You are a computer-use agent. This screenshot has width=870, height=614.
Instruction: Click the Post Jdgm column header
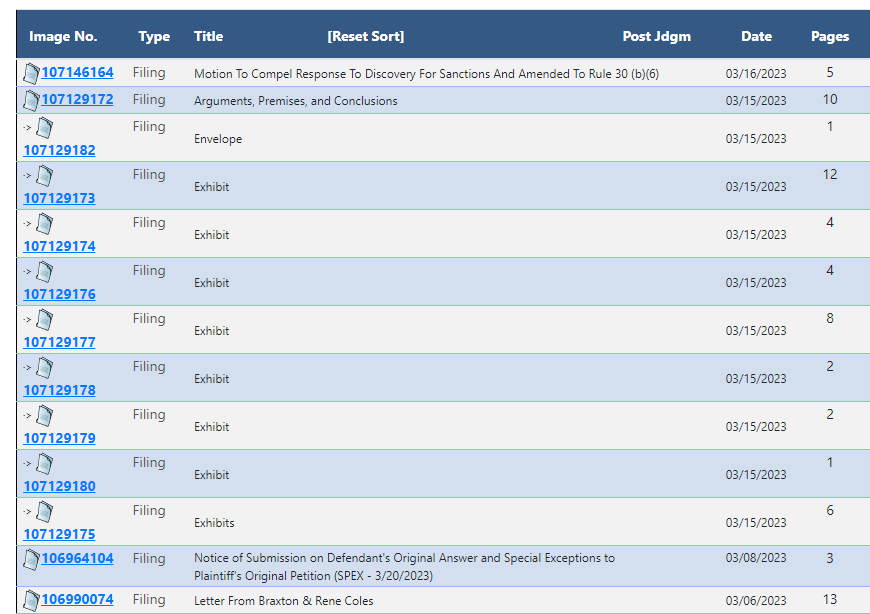click(x=656, y=37)
